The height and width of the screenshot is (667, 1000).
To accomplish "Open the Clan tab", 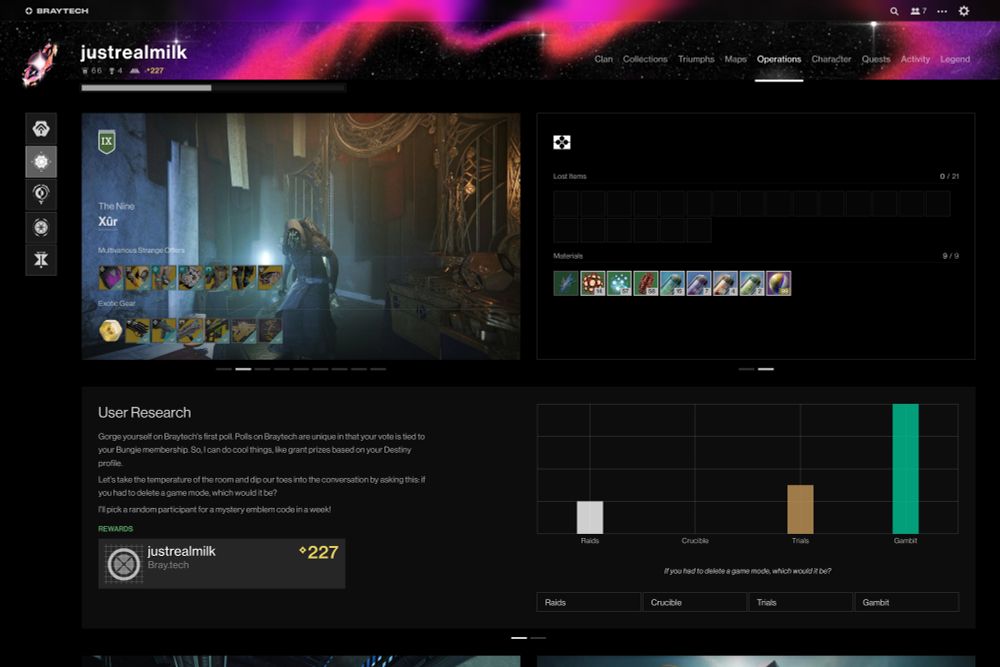I will (x=603, y=59).
